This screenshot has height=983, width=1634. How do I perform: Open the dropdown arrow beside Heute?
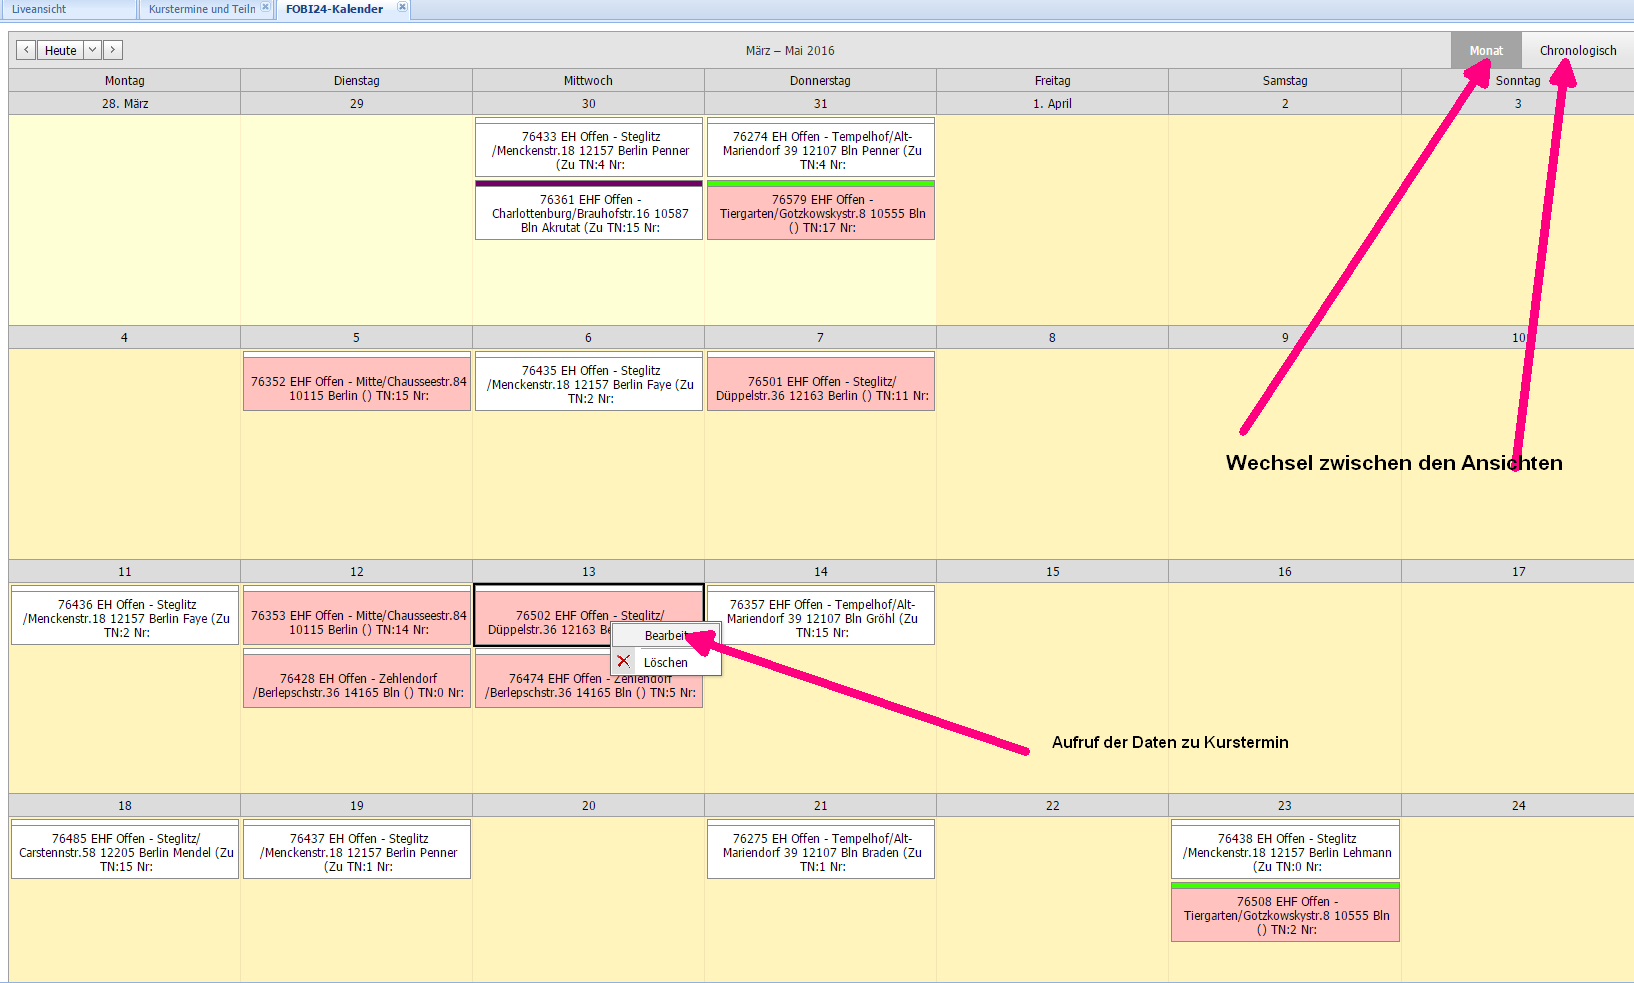pyautogui.click(x=92, y=50)
